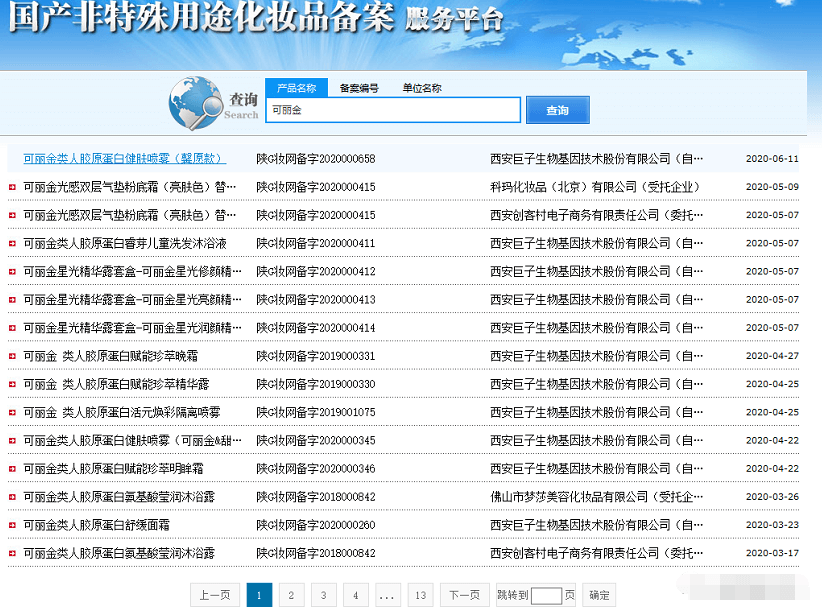Image resolution: width=822 pixels, height=612 pixels.
Task: Click red bullet icon beside 科玛化妆品 row
Action: (12, 187)
